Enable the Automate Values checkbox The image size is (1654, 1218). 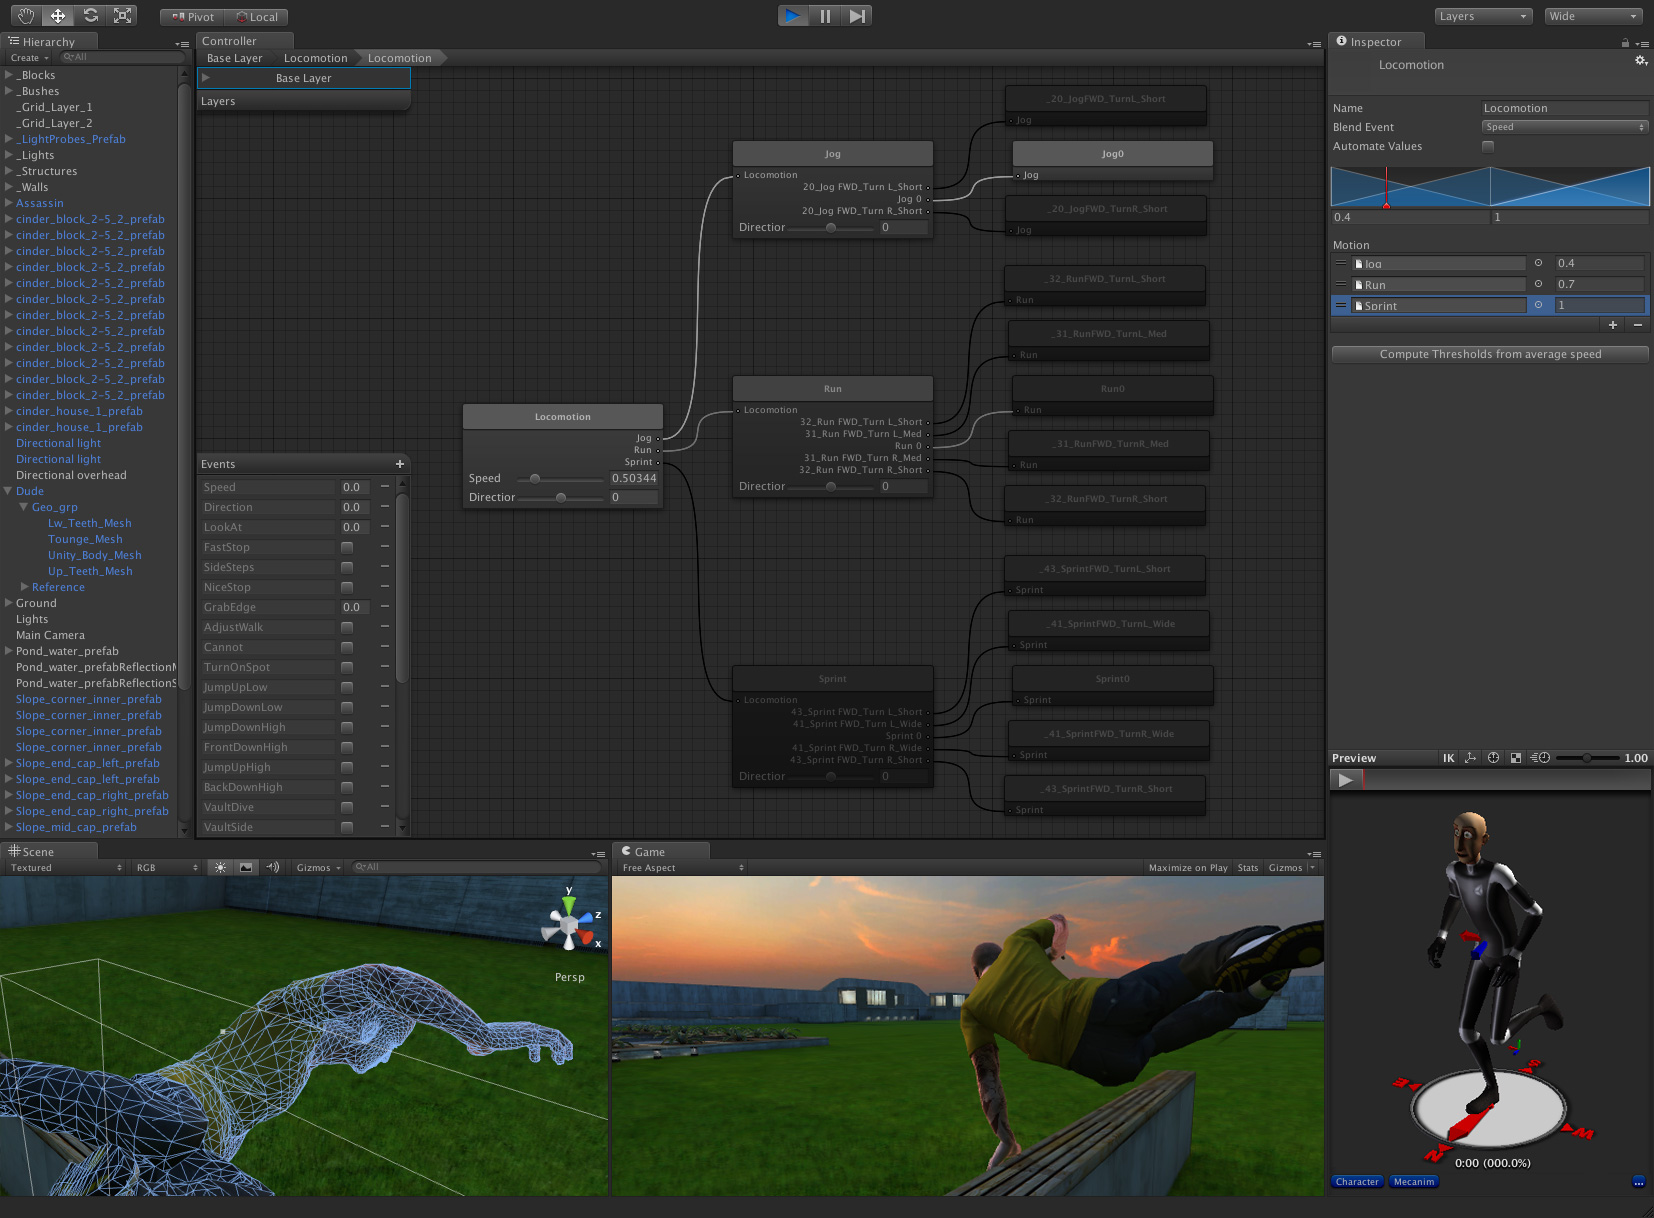point(1488,147)
